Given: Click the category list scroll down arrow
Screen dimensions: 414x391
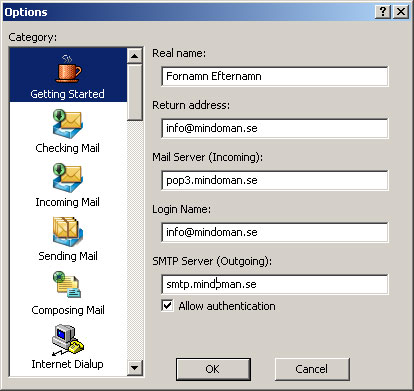Looking at the screenshot, I should click(x=135, y=368).
